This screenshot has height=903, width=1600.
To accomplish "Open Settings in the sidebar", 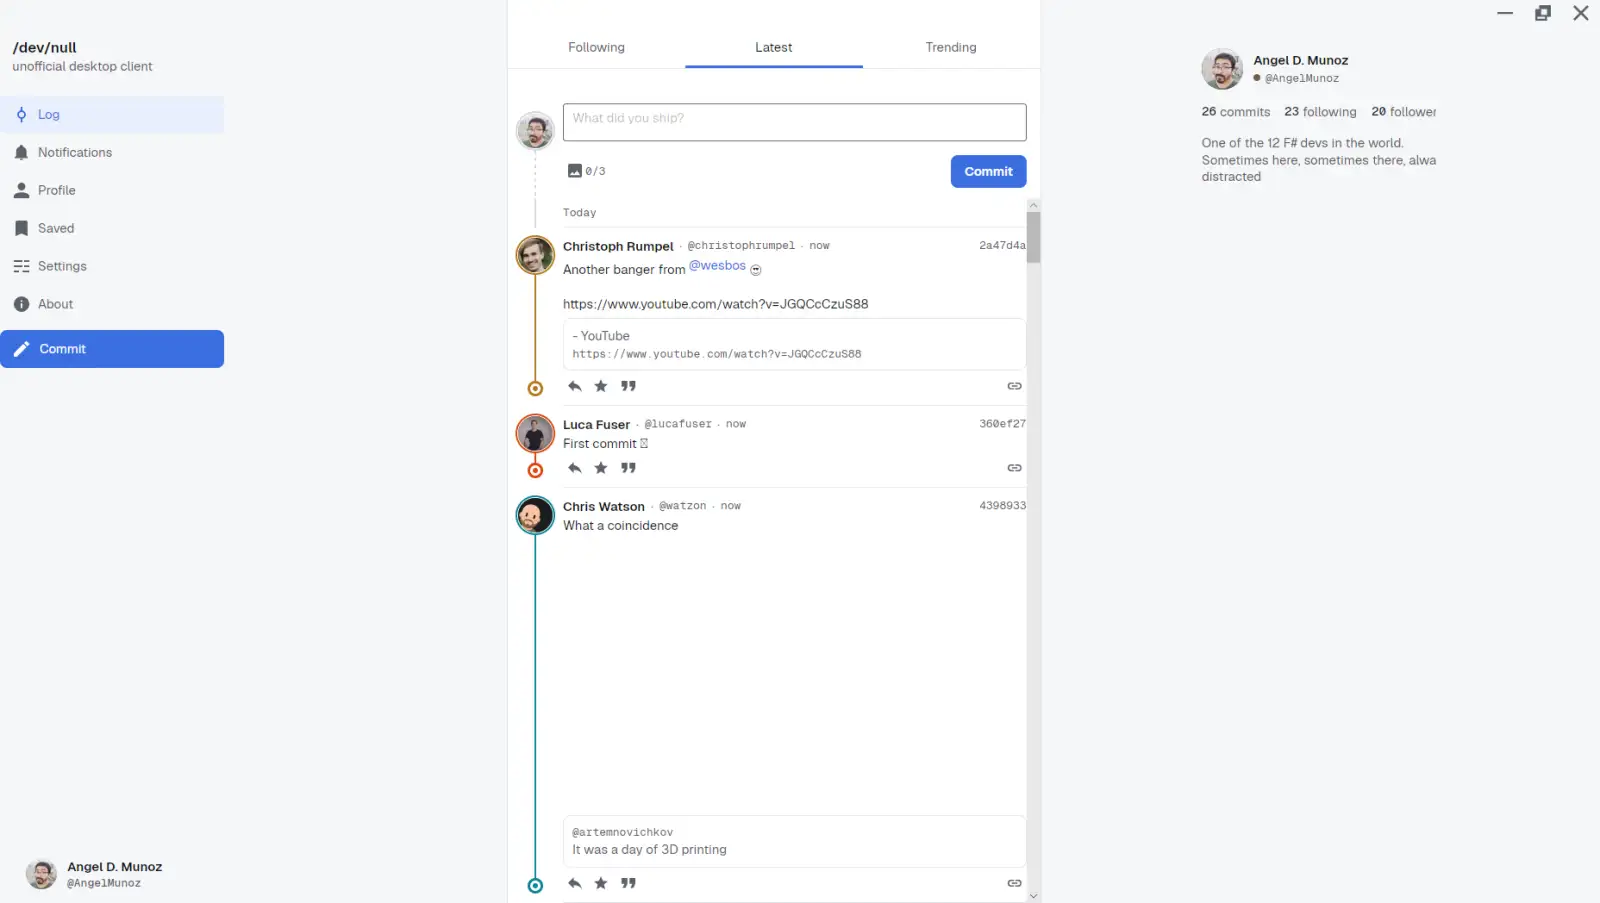I will (112, 267).
